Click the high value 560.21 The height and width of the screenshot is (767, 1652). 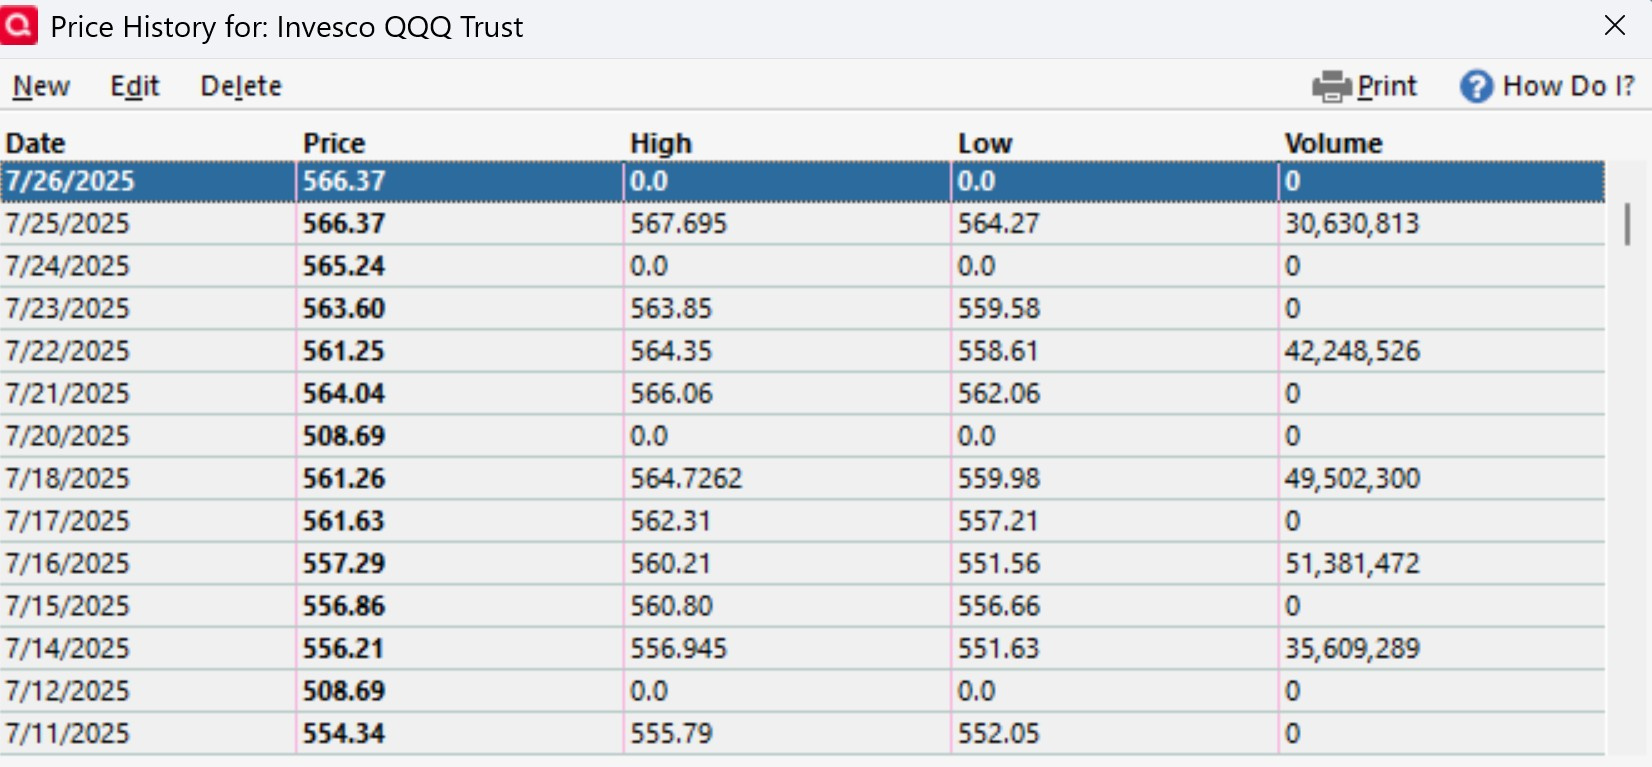(671, 564)
